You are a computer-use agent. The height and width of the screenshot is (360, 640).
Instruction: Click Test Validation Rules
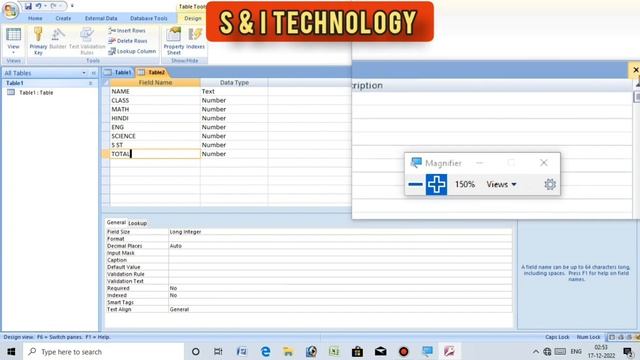[87, 41]
